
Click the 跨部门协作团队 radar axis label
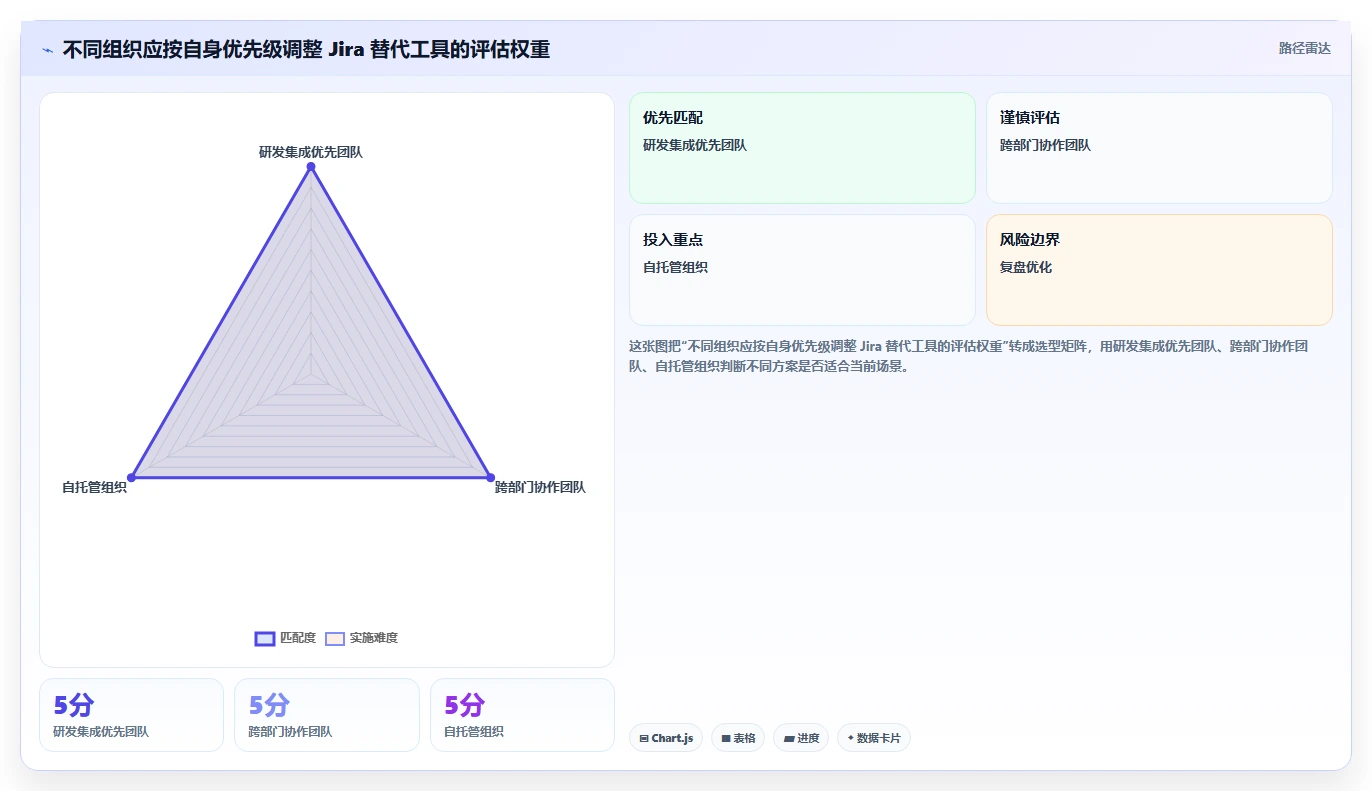pyautogui.click(x=540, y=488)
